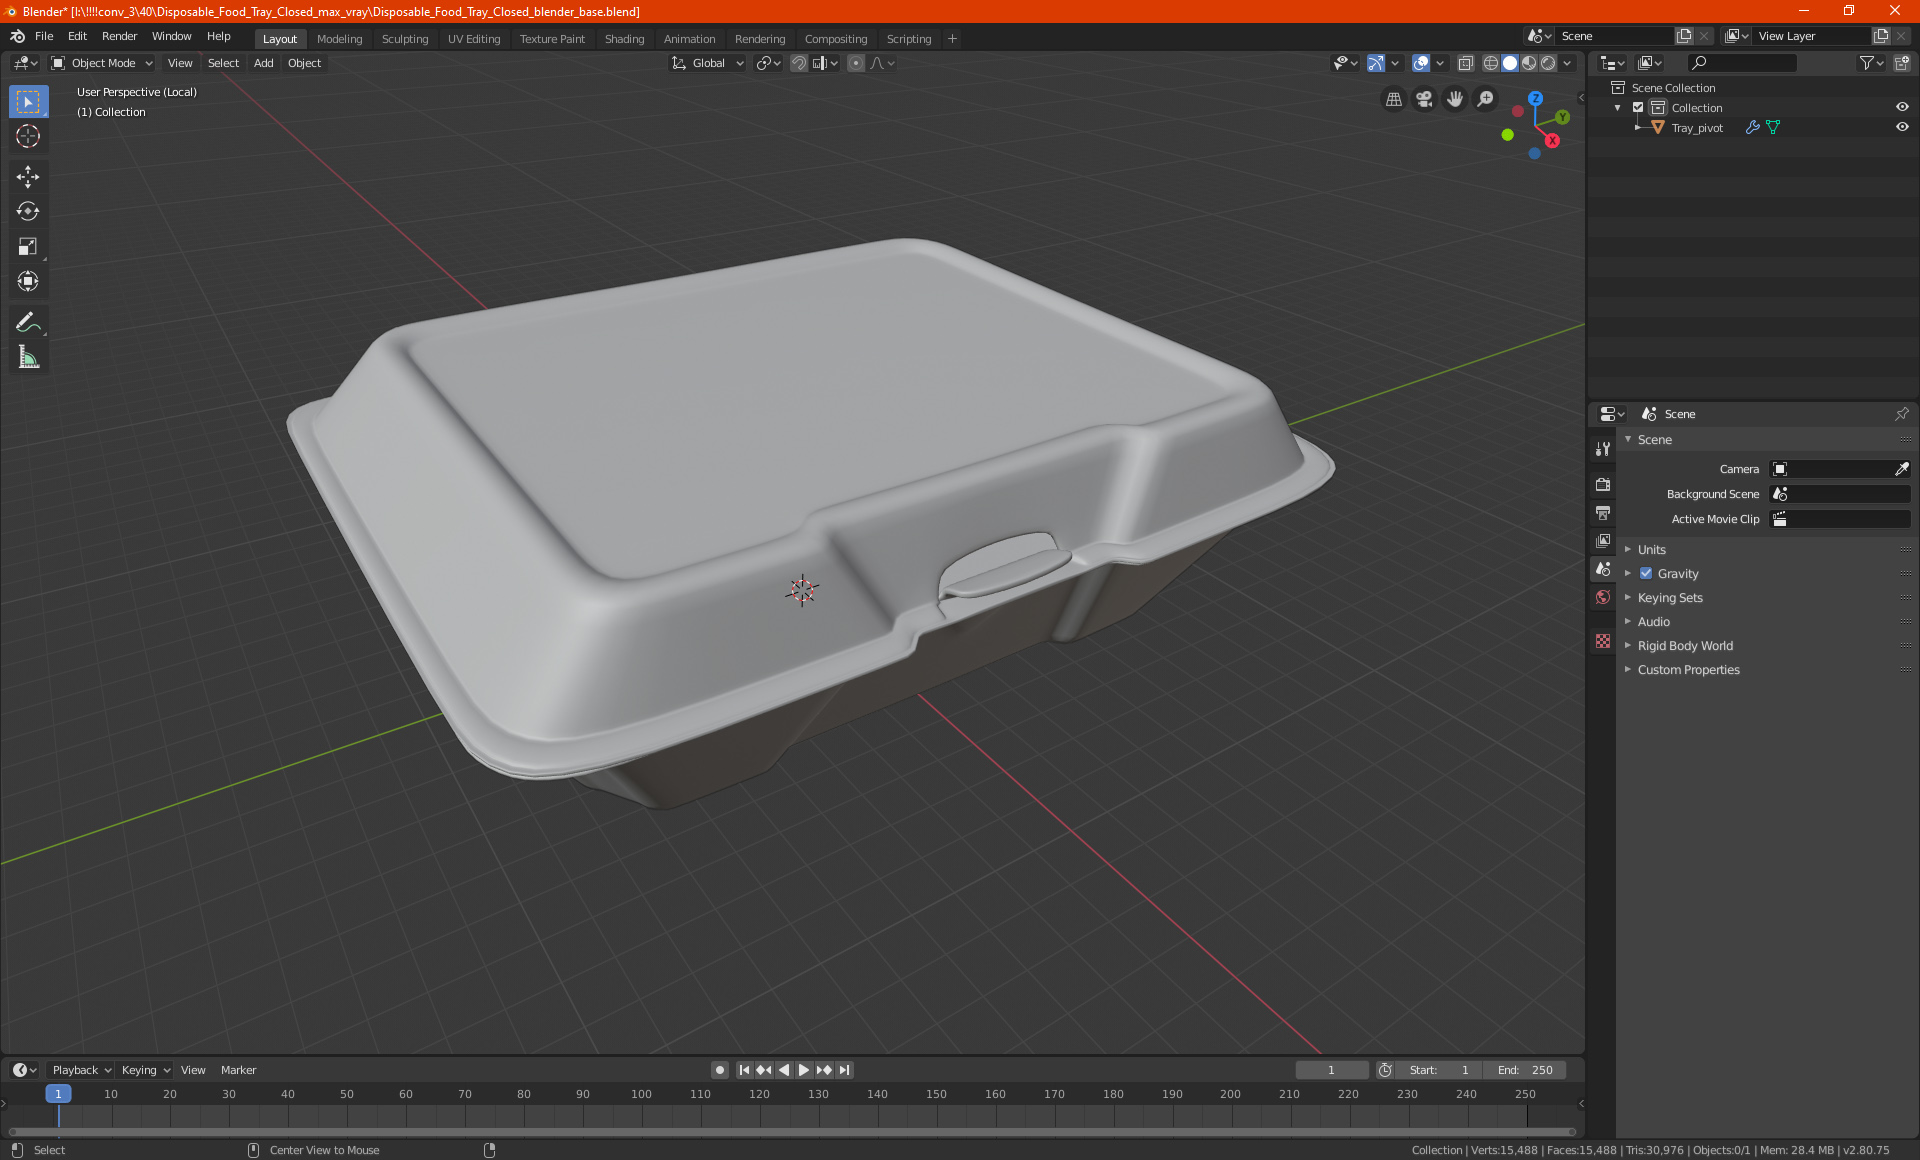The image size is (1920, 1160).
Task: Toggle X-ray mode
Action: [x=1466, y=63]
